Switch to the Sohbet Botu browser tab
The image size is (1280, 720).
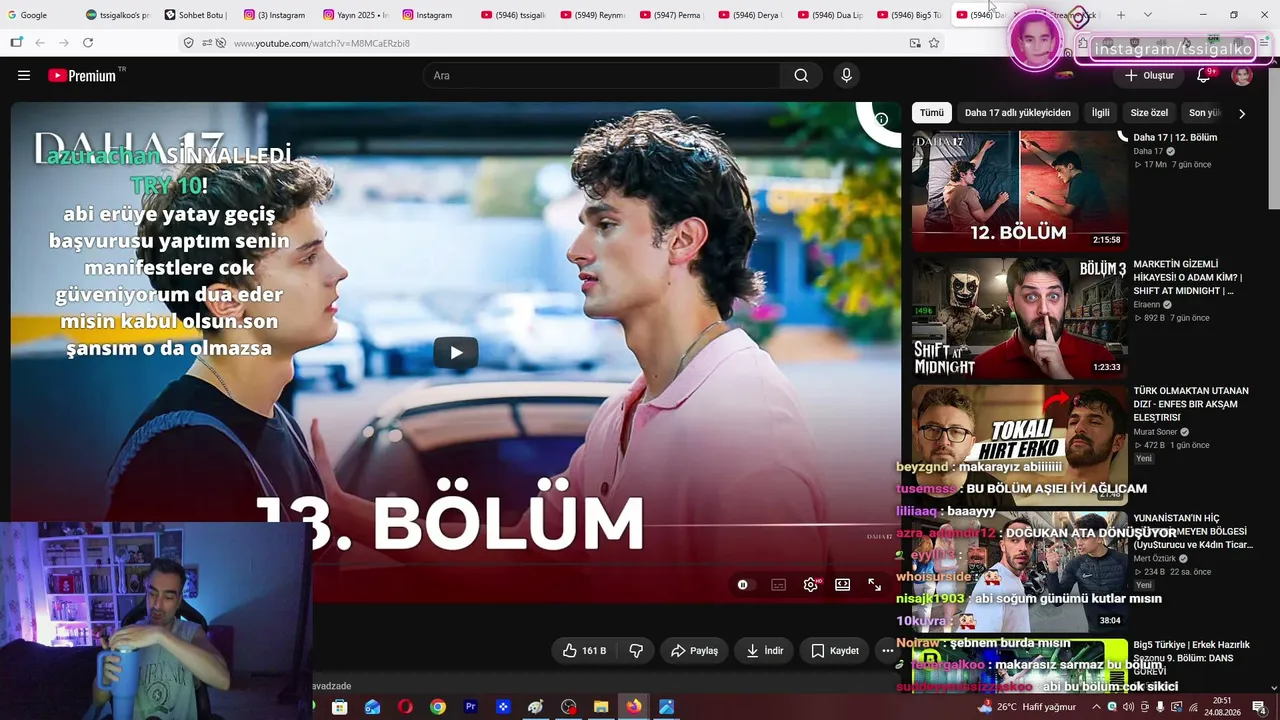(x=196, y=15)
